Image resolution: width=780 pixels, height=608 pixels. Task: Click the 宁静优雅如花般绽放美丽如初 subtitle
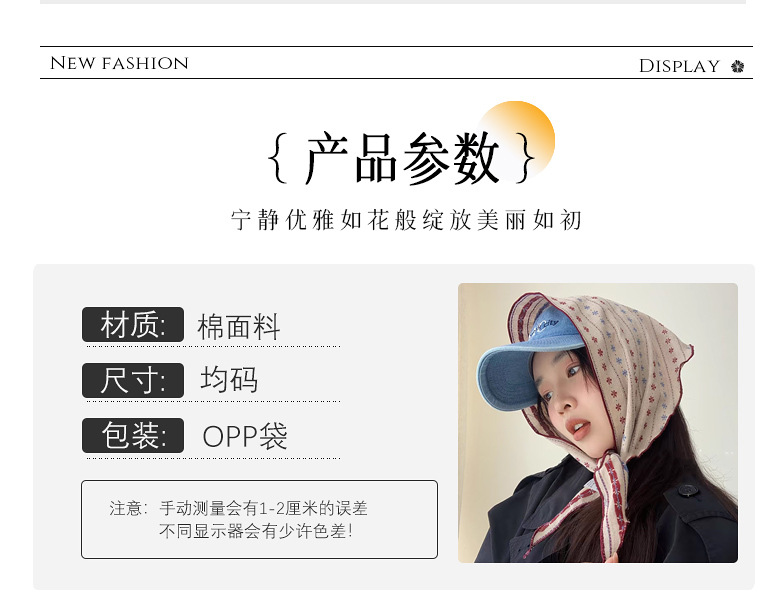tap(406, 220)
